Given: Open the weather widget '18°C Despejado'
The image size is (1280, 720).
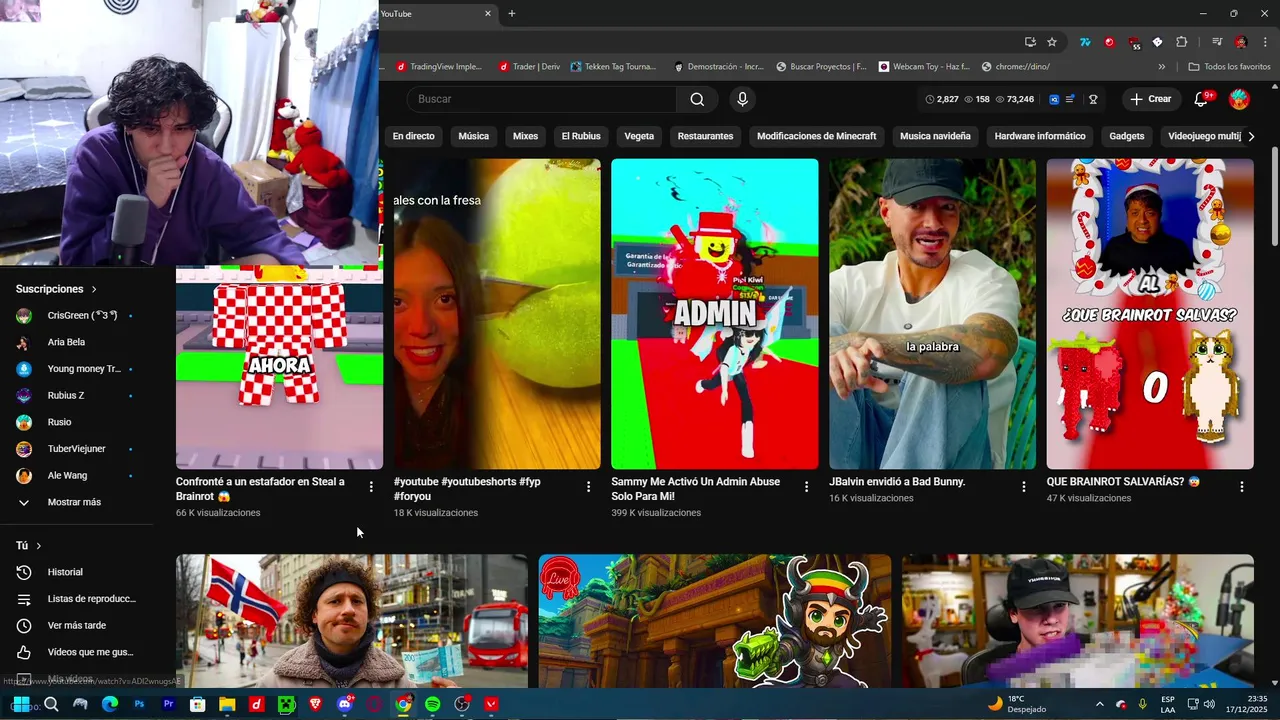Looking at the screenshot, I should (1017, 704).
